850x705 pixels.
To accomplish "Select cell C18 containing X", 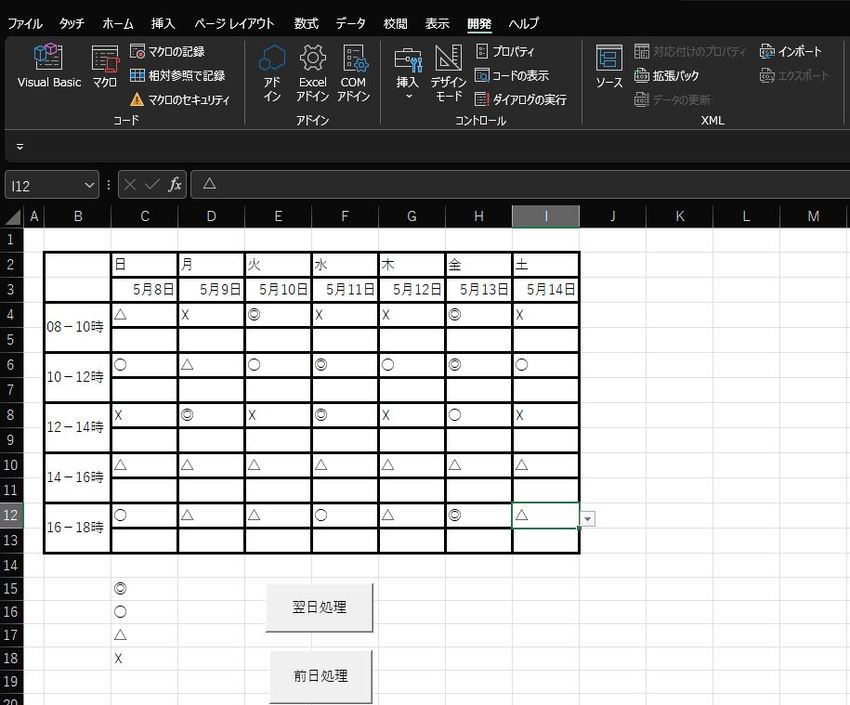I will coord(144,658).
